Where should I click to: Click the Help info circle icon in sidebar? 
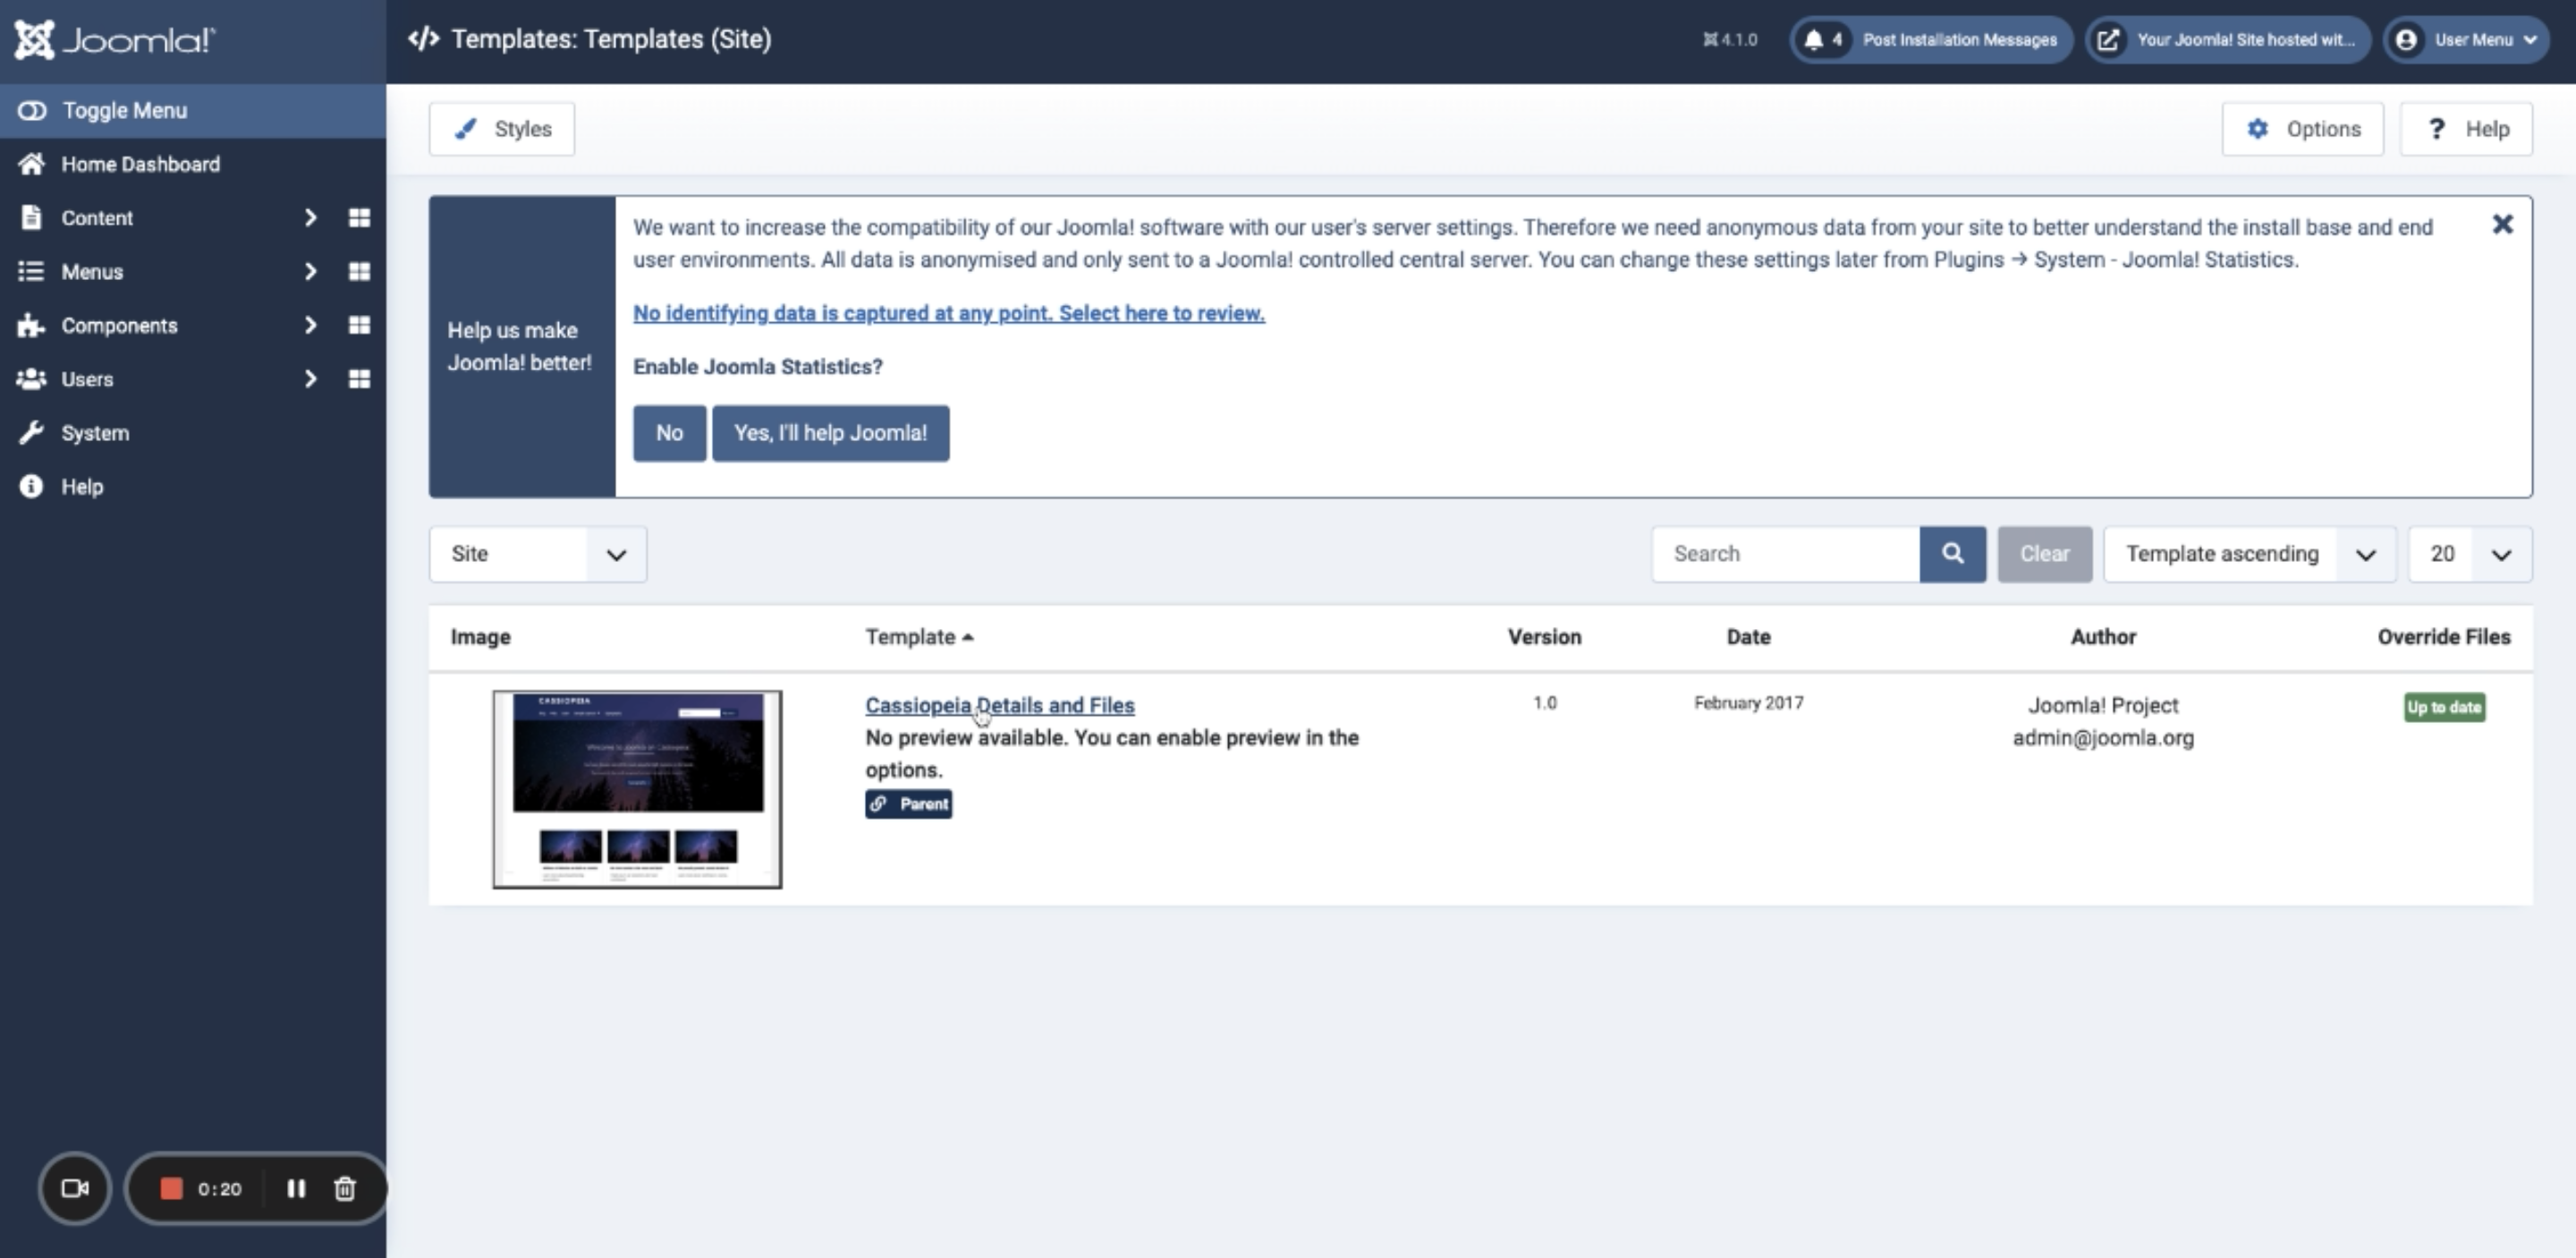click(x=31, y=486)
